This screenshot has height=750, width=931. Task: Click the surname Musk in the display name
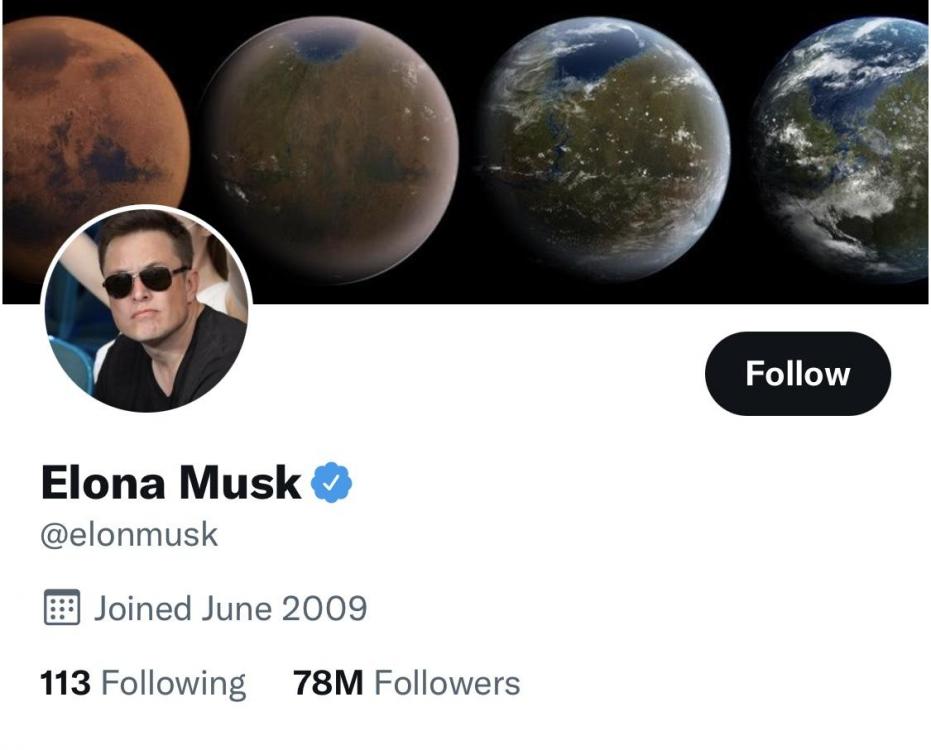click(x=240, y=484)
